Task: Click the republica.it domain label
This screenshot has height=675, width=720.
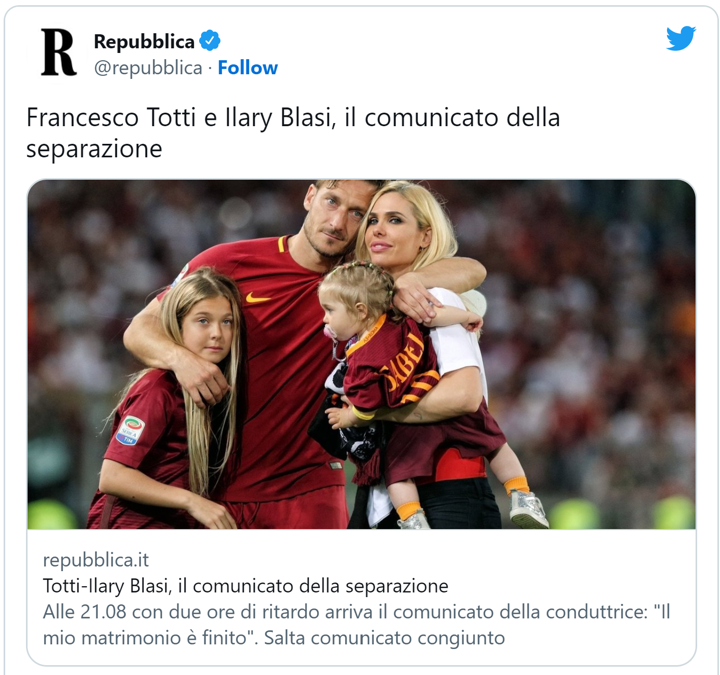Action: (x=96, y=560)
